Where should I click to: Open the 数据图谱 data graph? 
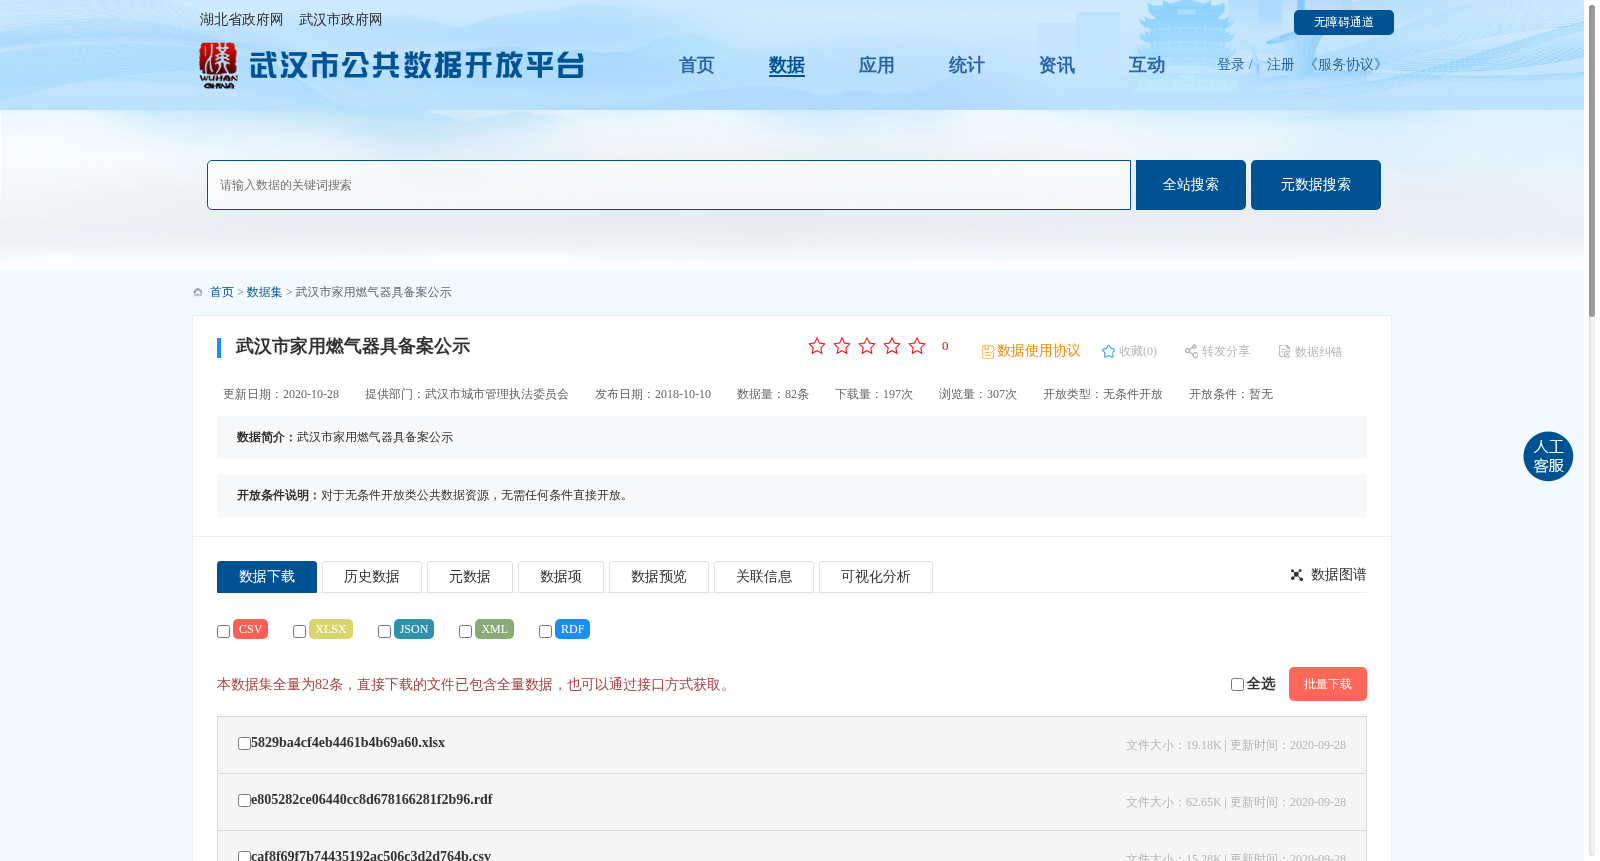pos(1328,575)
